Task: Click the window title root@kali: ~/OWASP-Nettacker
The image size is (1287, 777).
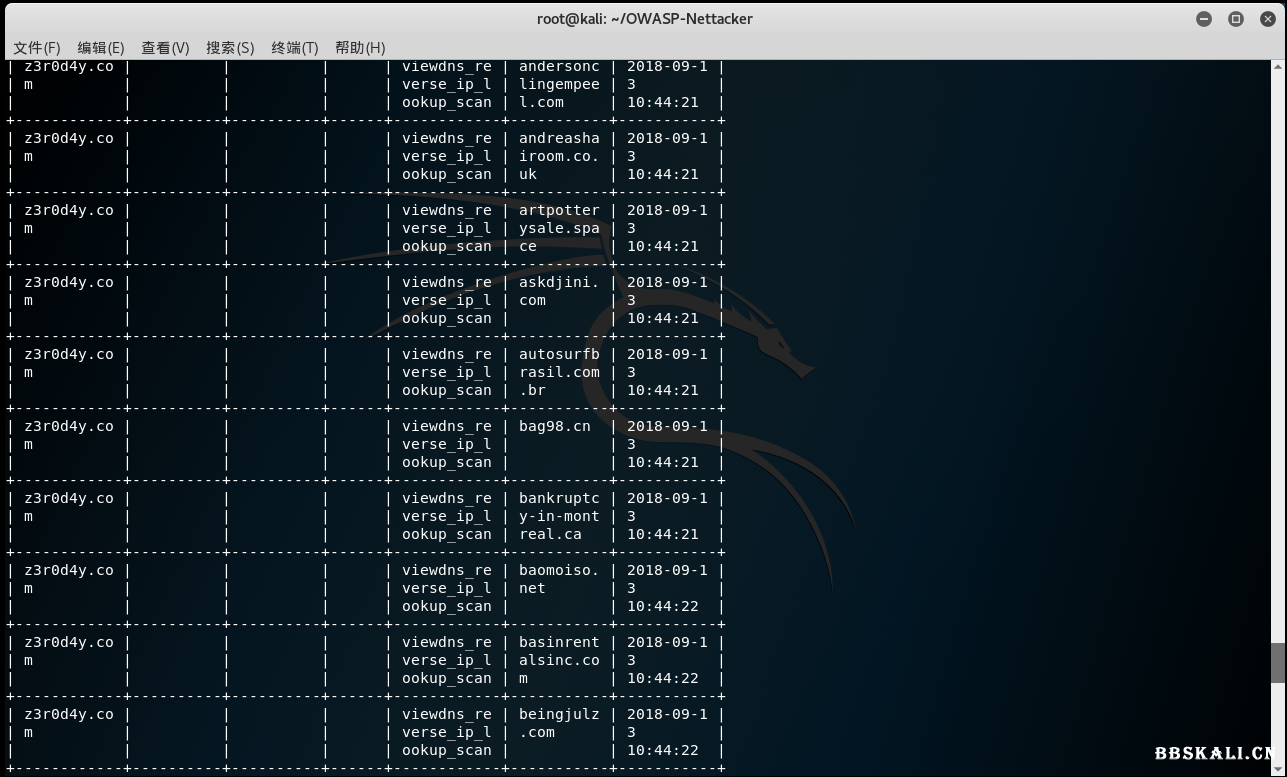Action: (x=643, y=18)
